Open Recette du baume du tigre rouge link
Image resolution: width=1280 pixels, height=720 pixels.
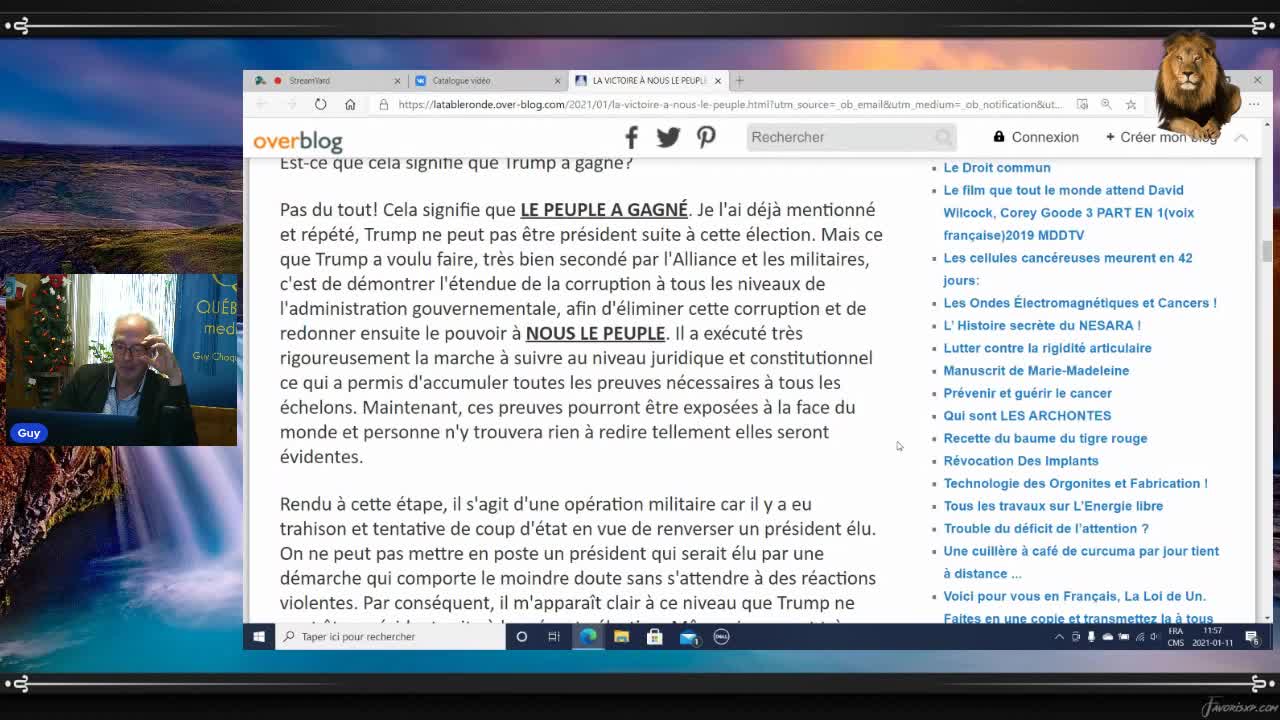click(x=1045, y=438)
